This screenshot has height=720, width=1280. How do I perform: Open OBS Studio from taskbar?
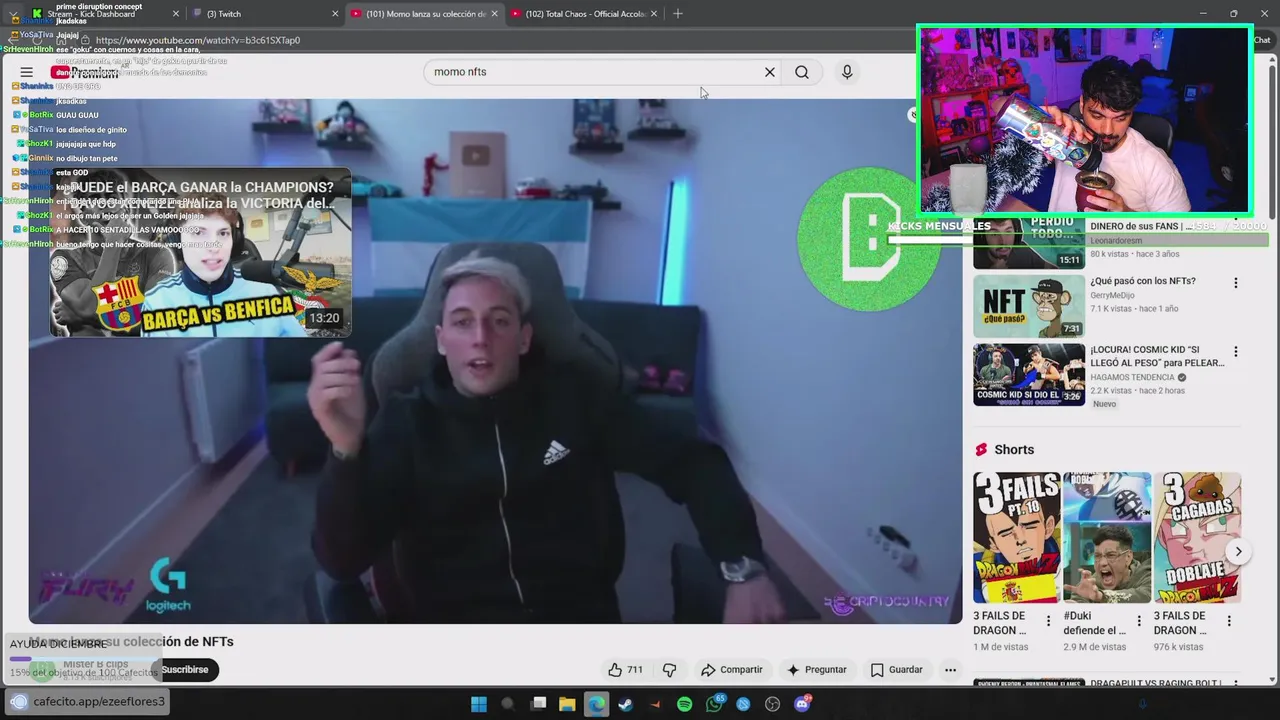pyautogui.click(x=772, y=704)
